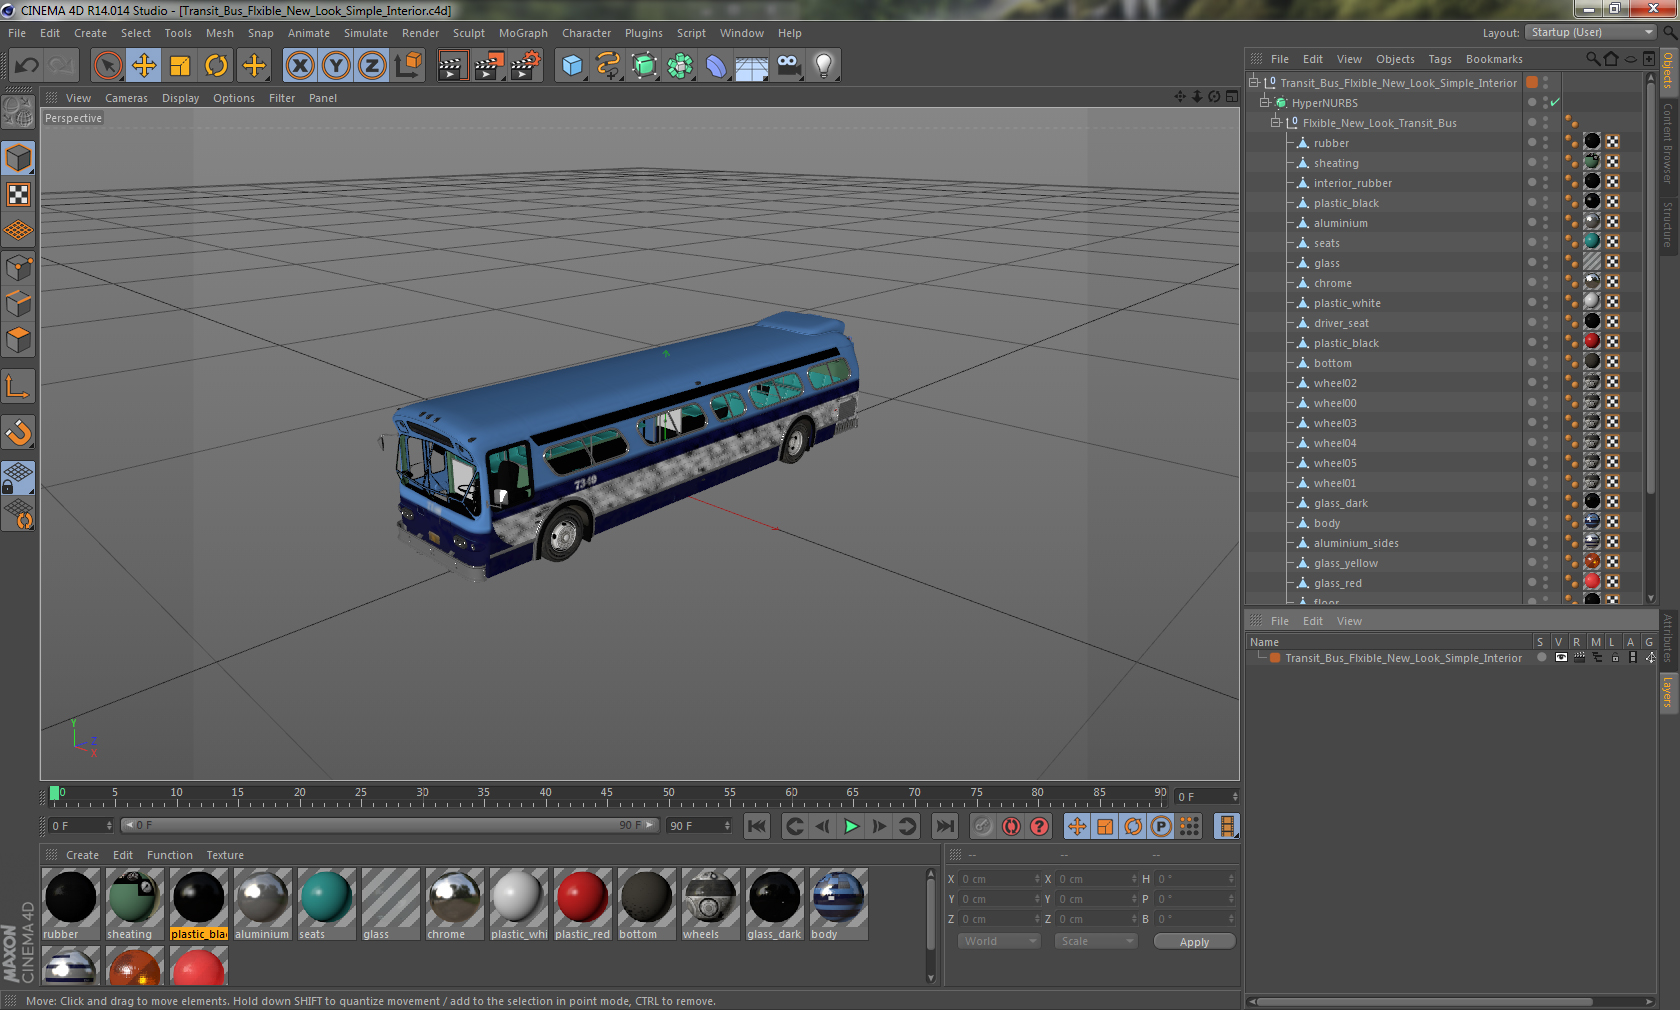Toggle autokeying button
1680x1010 pixels.
tap(1011, 826)
